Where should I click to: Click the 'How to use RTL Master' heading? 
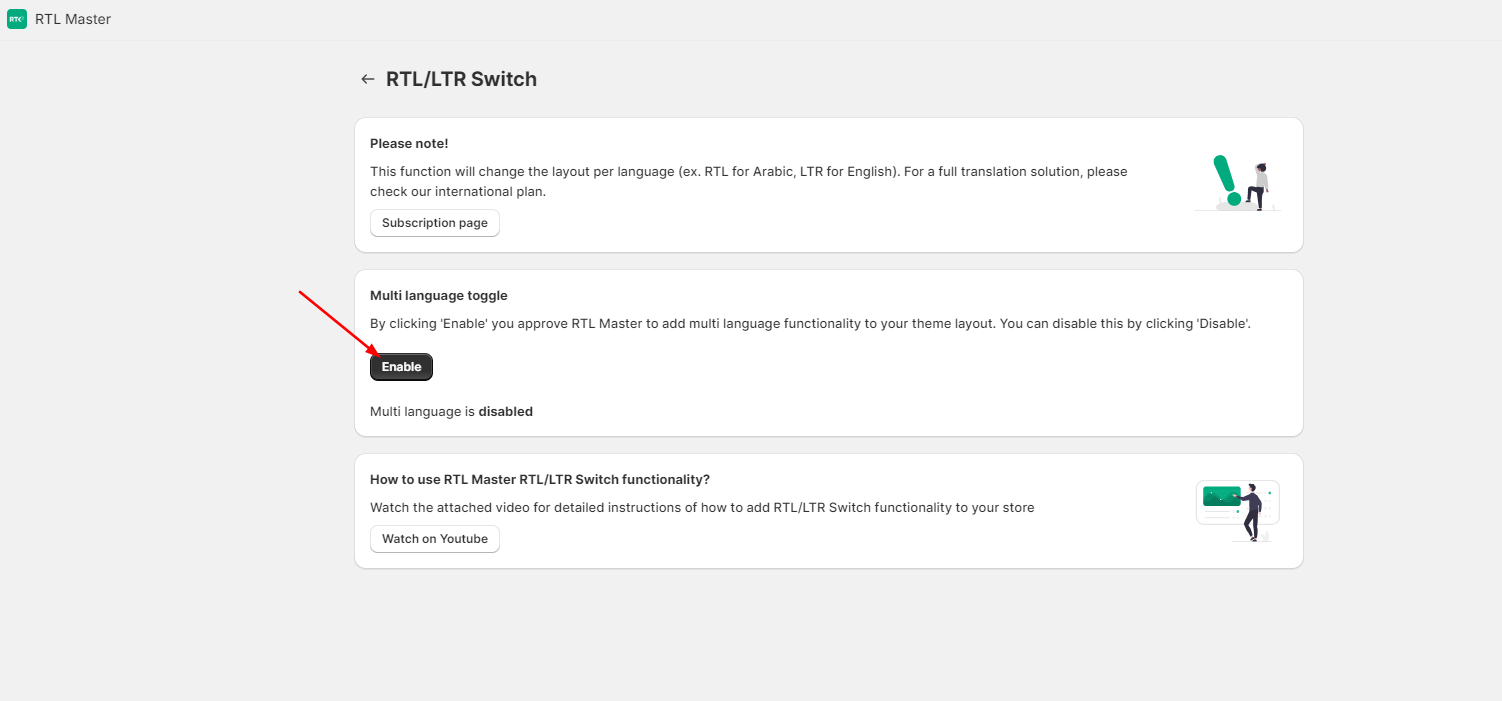point(540,480)
